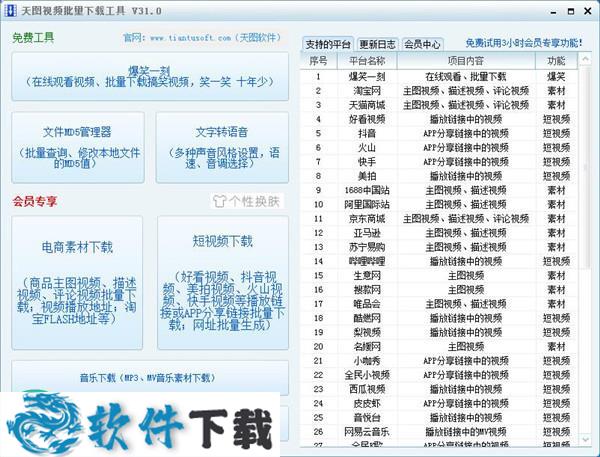Select row 天猫商城 in platform list
The height and width of the screenshot is (457, 600).
(439, 105)
